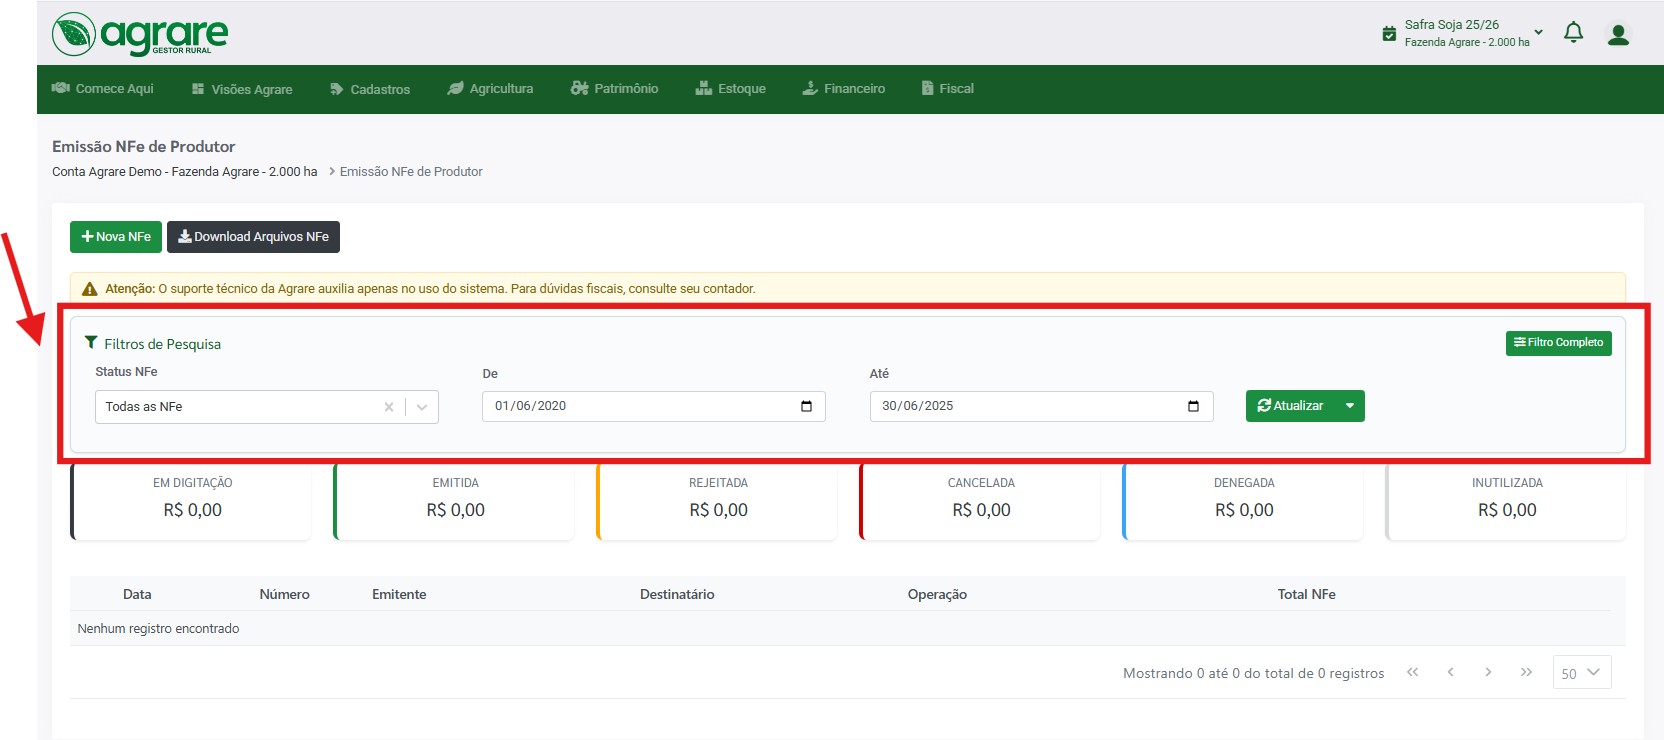Clear the Status NFe selection with X
Image resolution: width=1664 pixels, height=740 pixels.
[389, 407]
